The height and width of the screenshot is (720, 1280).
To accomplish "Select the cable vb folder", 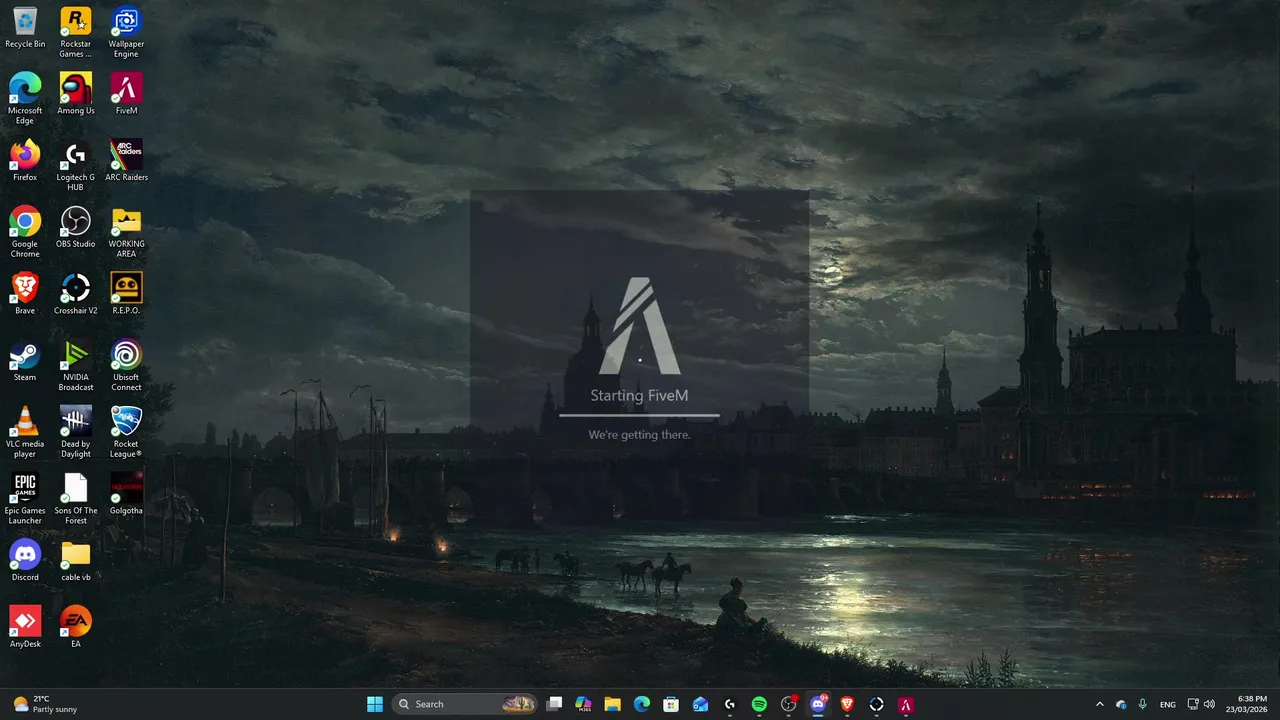I will 76,561.
